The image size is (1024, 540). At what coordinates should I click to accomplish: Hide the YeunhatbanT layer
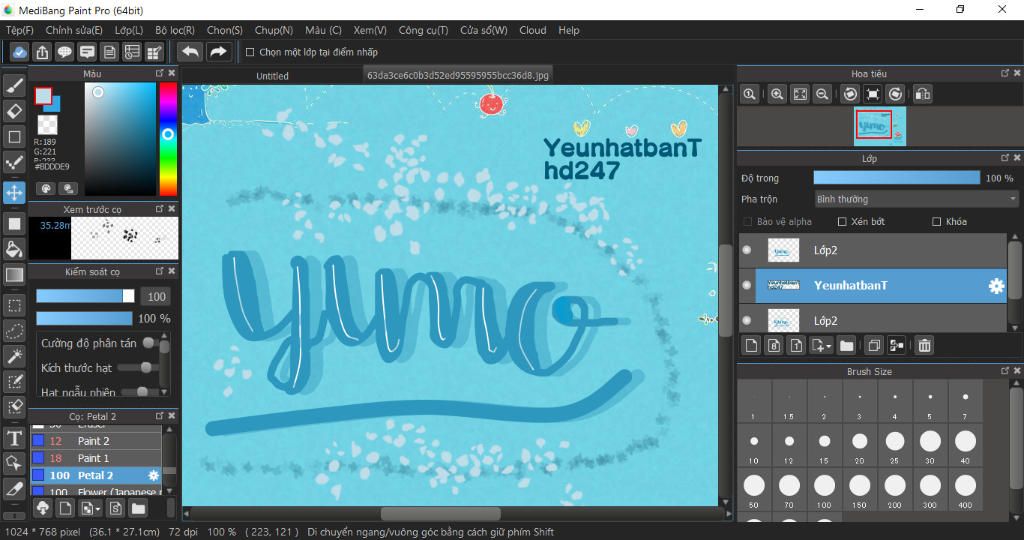click(x=747, y=285)
